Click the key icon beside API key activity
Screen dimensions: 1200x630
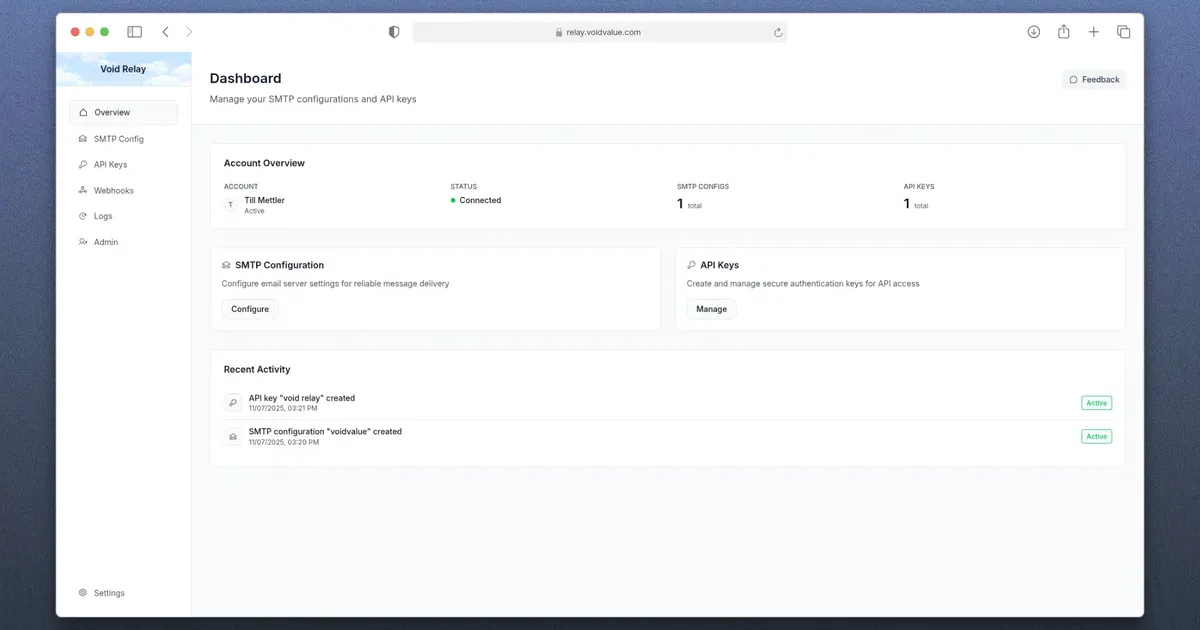click(x=233, y=403)
